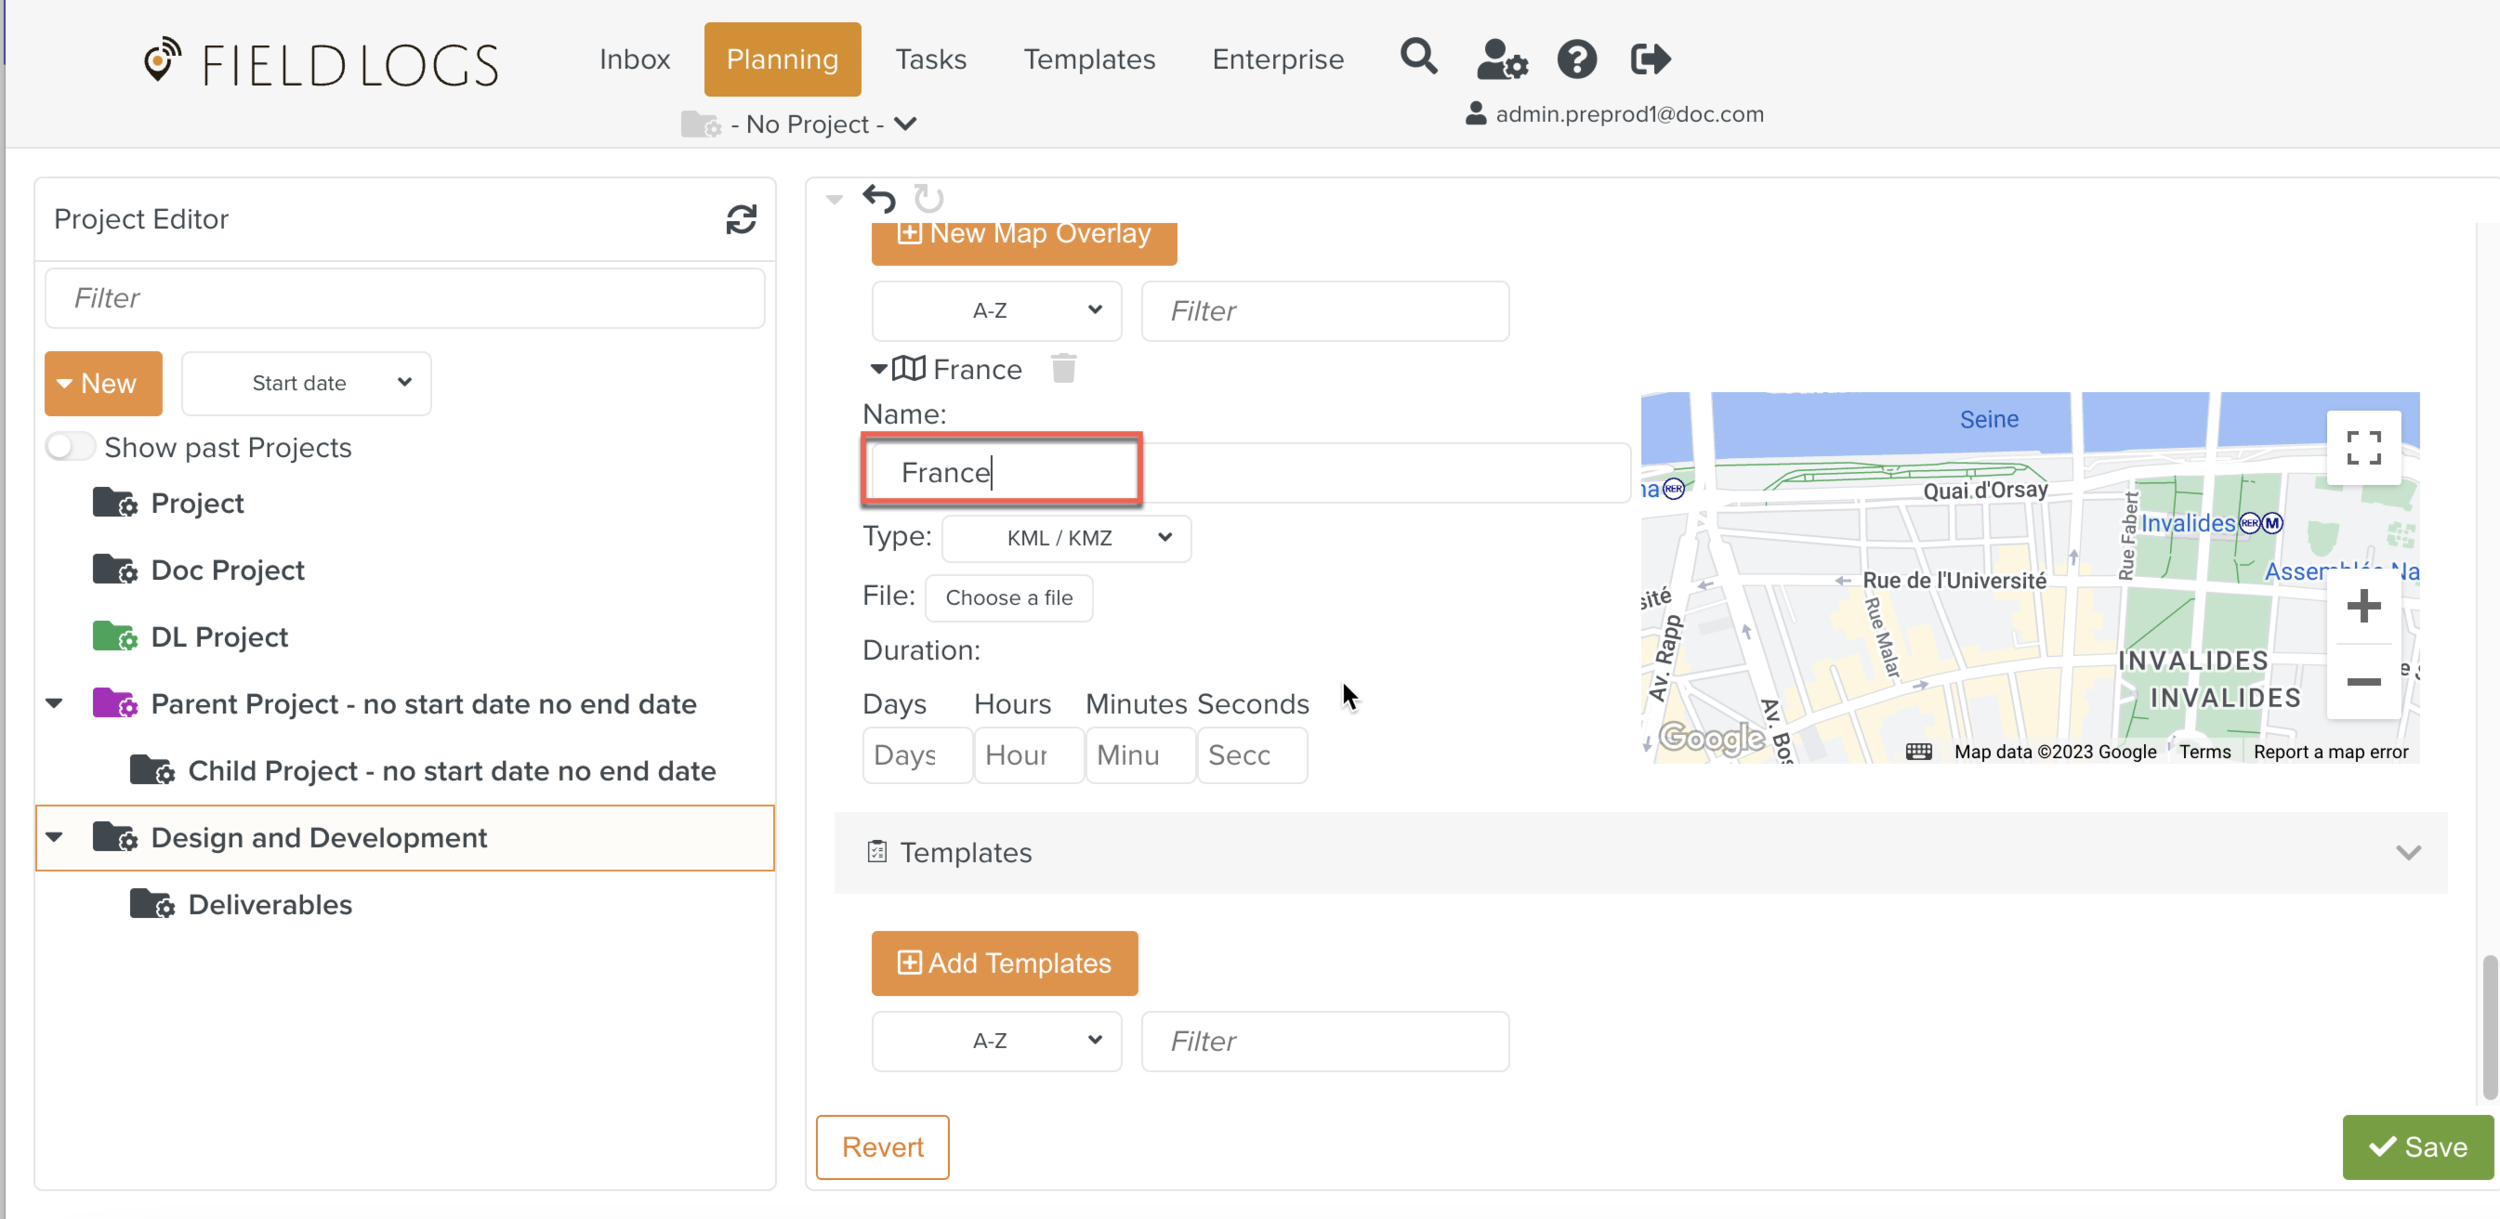Viewport: 2500px width, 1219px height.
Task: Click the search magnifier icon
Action: (x=1418, y=58)
